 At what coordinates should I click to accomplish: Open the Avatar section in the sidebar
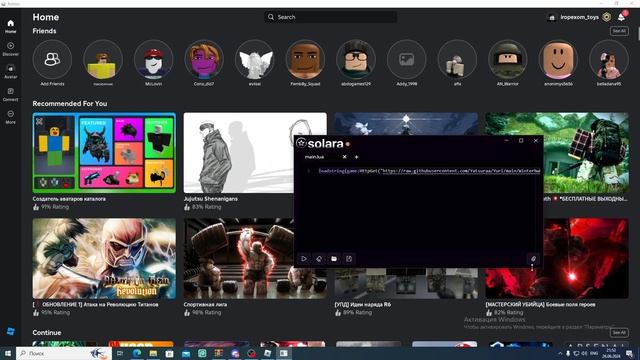point(11,71)
